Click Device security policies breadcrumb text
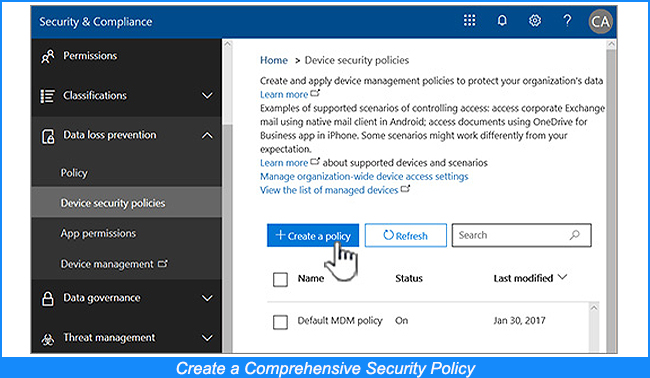This screenshot has height=378, width=650. [x=357, y=61]
